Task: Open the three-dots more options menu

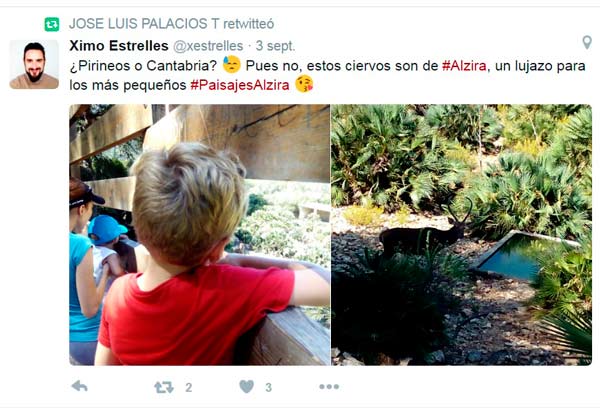Action: pyautogui.click(x=329, y=387)
